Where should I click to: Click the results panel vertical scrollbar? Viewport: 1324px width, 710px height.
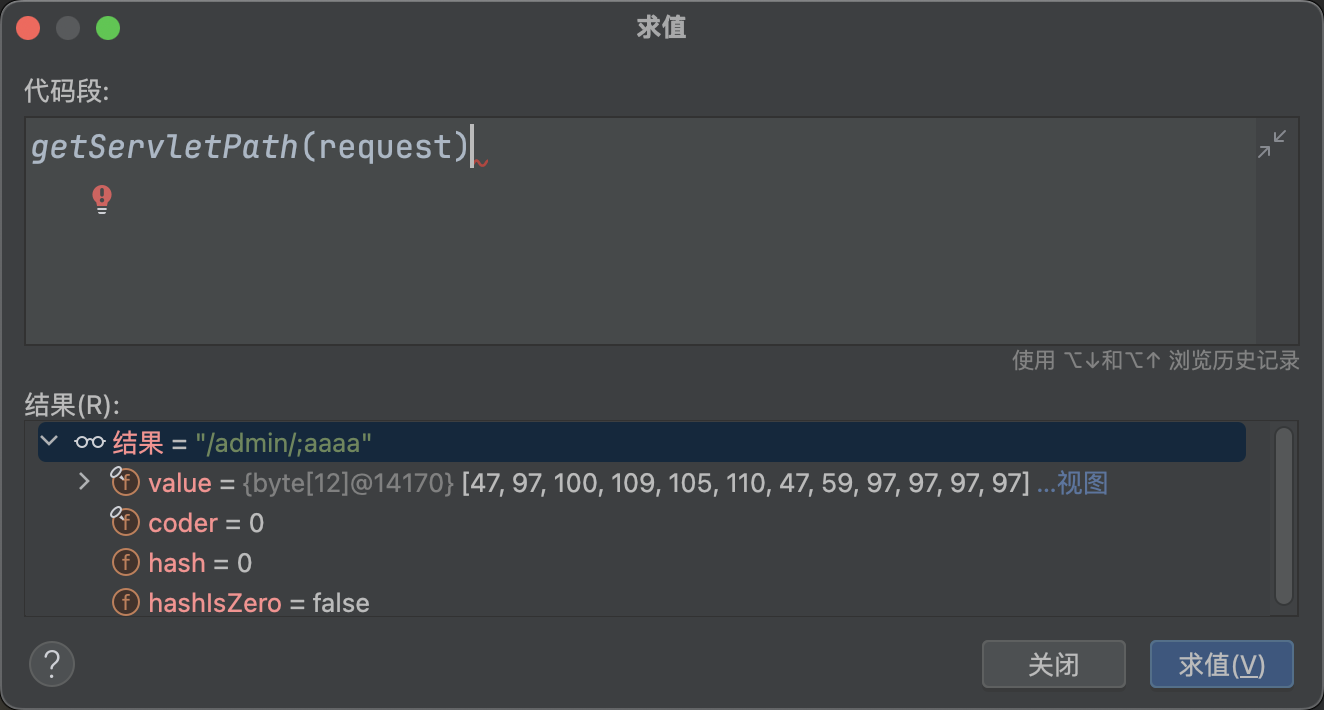click(x=1284, y=515)
